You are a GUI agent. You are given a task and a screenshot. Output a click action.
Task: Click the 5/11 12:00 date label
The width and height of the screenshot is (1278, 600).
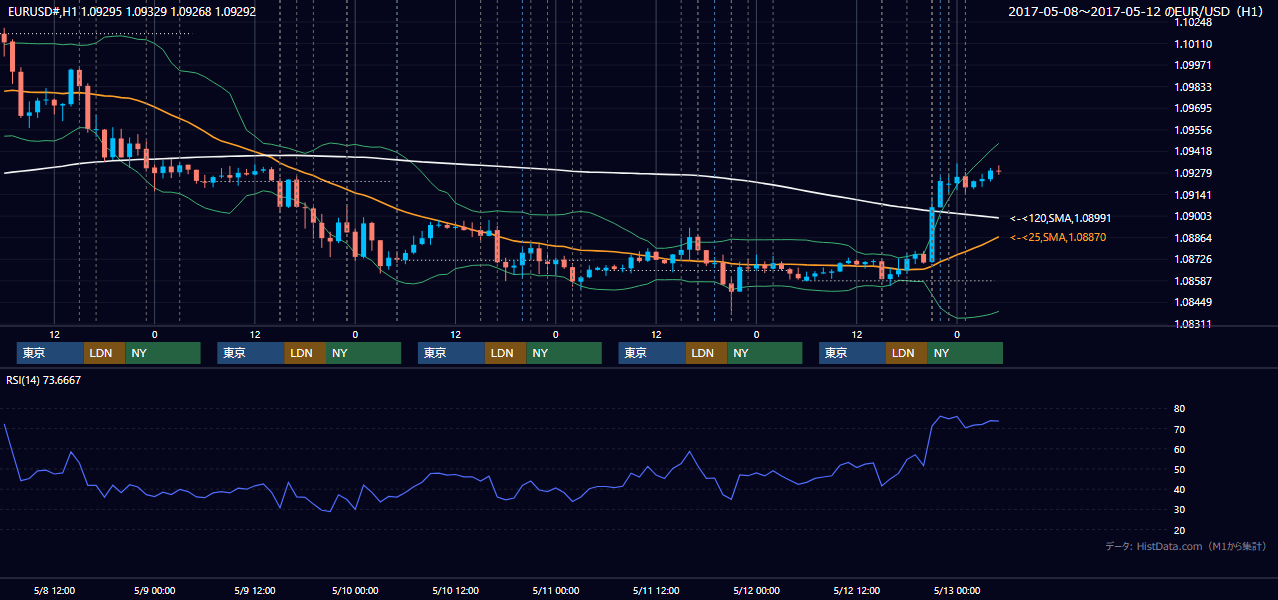pos(656,590)
